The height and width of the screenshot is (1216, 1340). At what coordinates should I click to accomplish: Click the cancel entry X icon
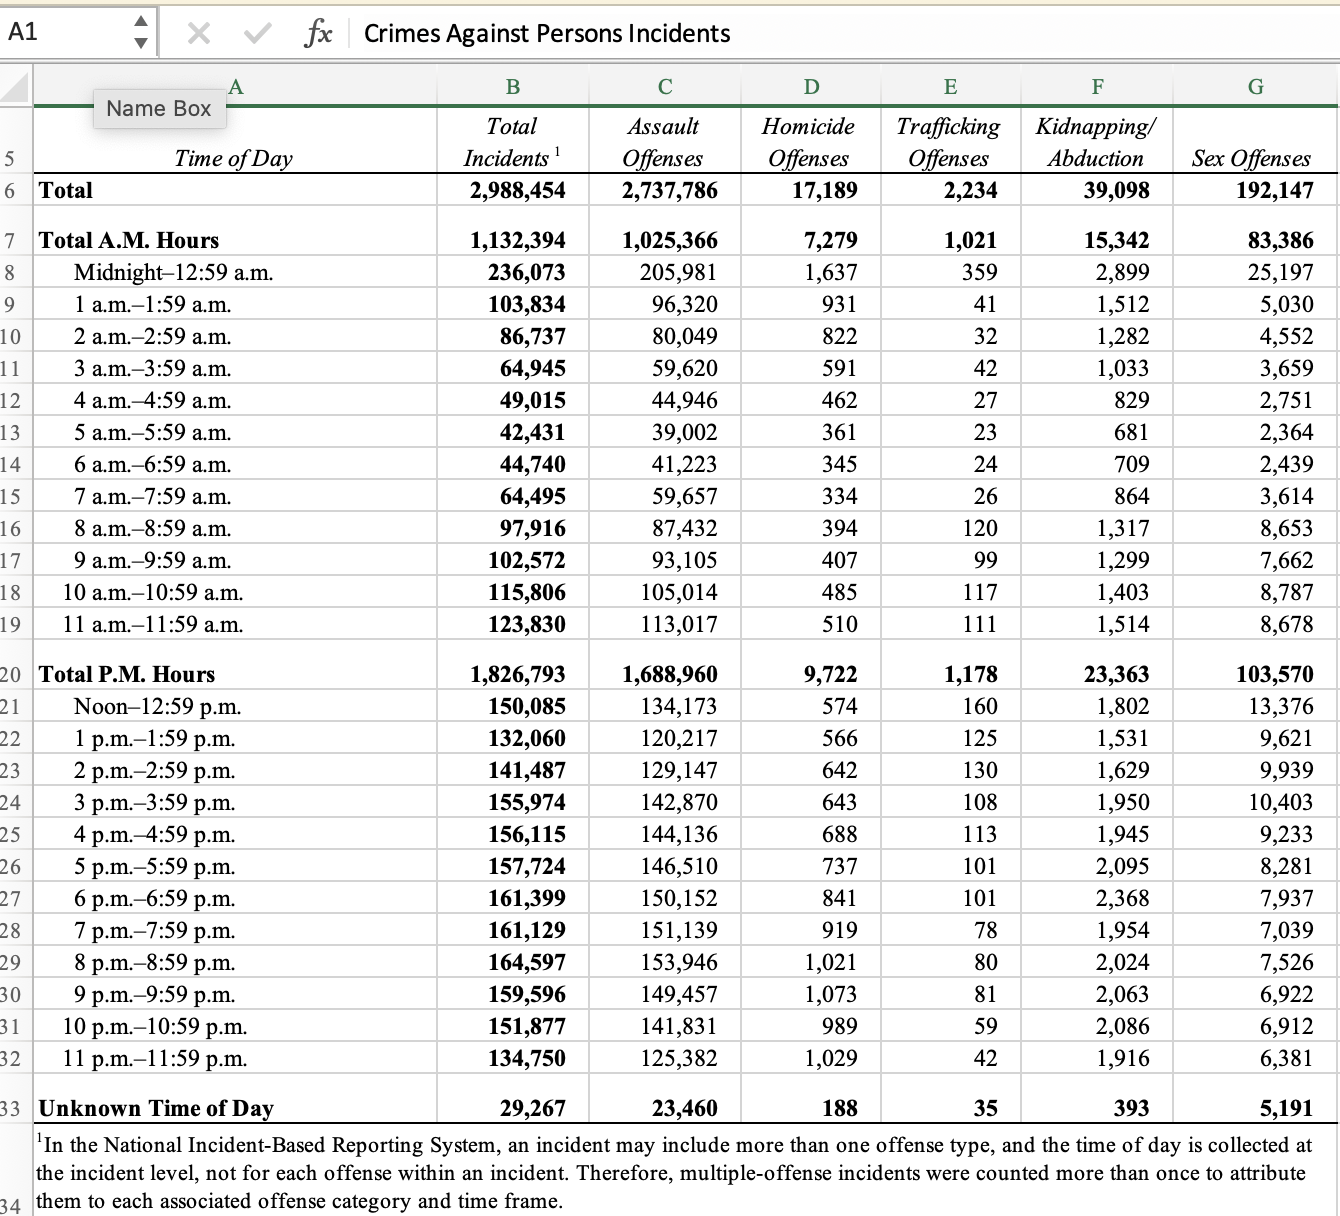coord(198,34)
